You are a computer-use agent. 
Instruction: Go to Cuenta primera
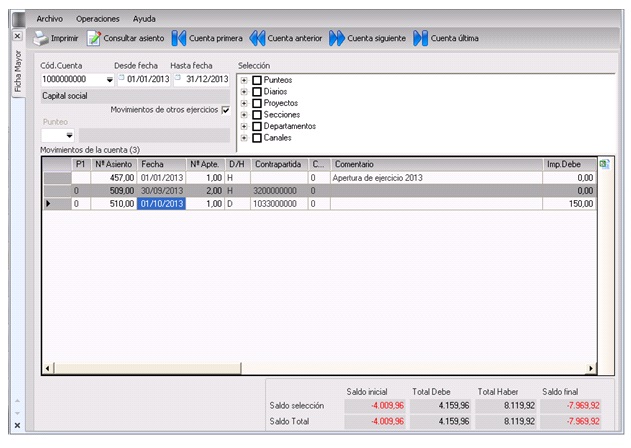[179, 39]
